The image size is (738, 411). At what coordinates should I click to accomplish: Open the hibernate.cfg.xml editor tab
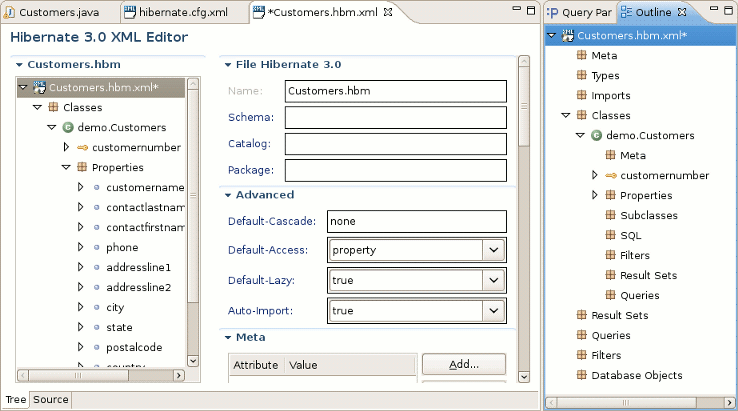(x=186, y=11)
